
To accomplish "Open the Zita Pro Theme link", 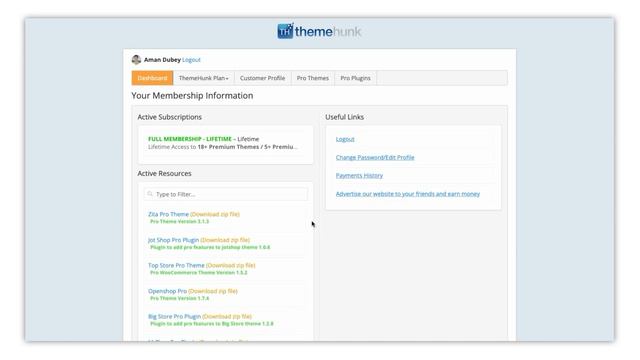I will (x=168, y=214).
